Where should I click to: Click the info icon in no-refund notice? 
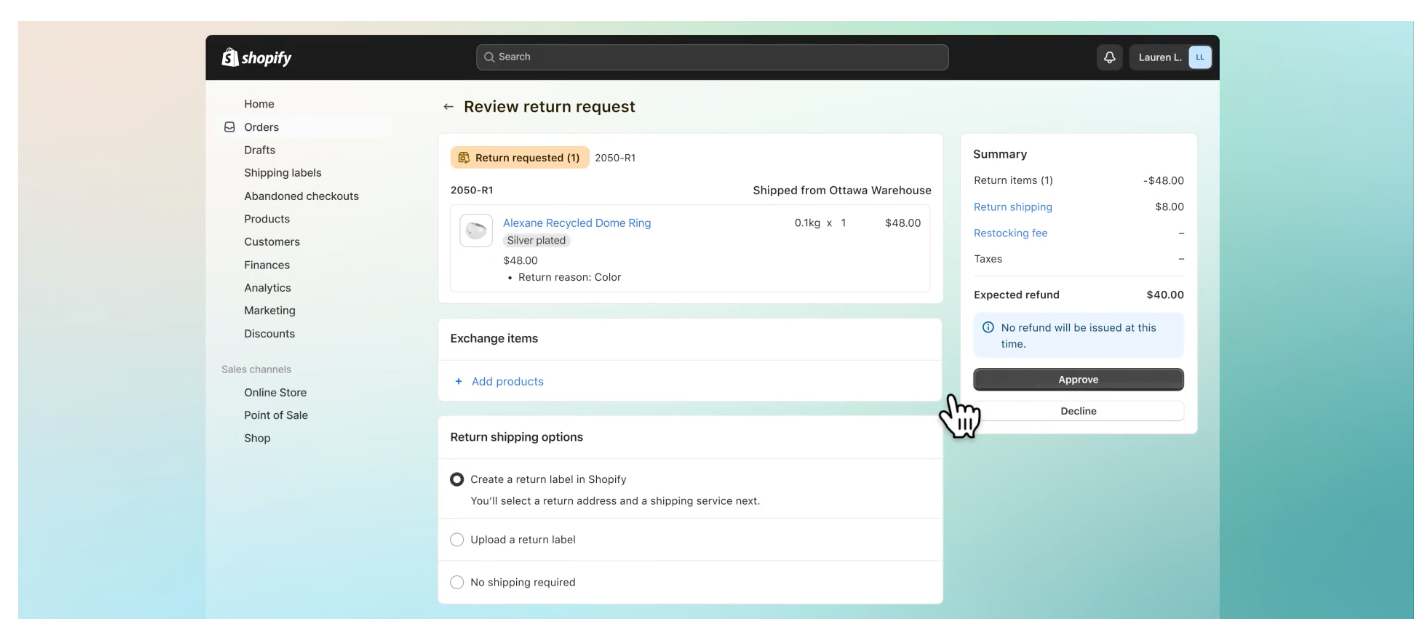988,328
